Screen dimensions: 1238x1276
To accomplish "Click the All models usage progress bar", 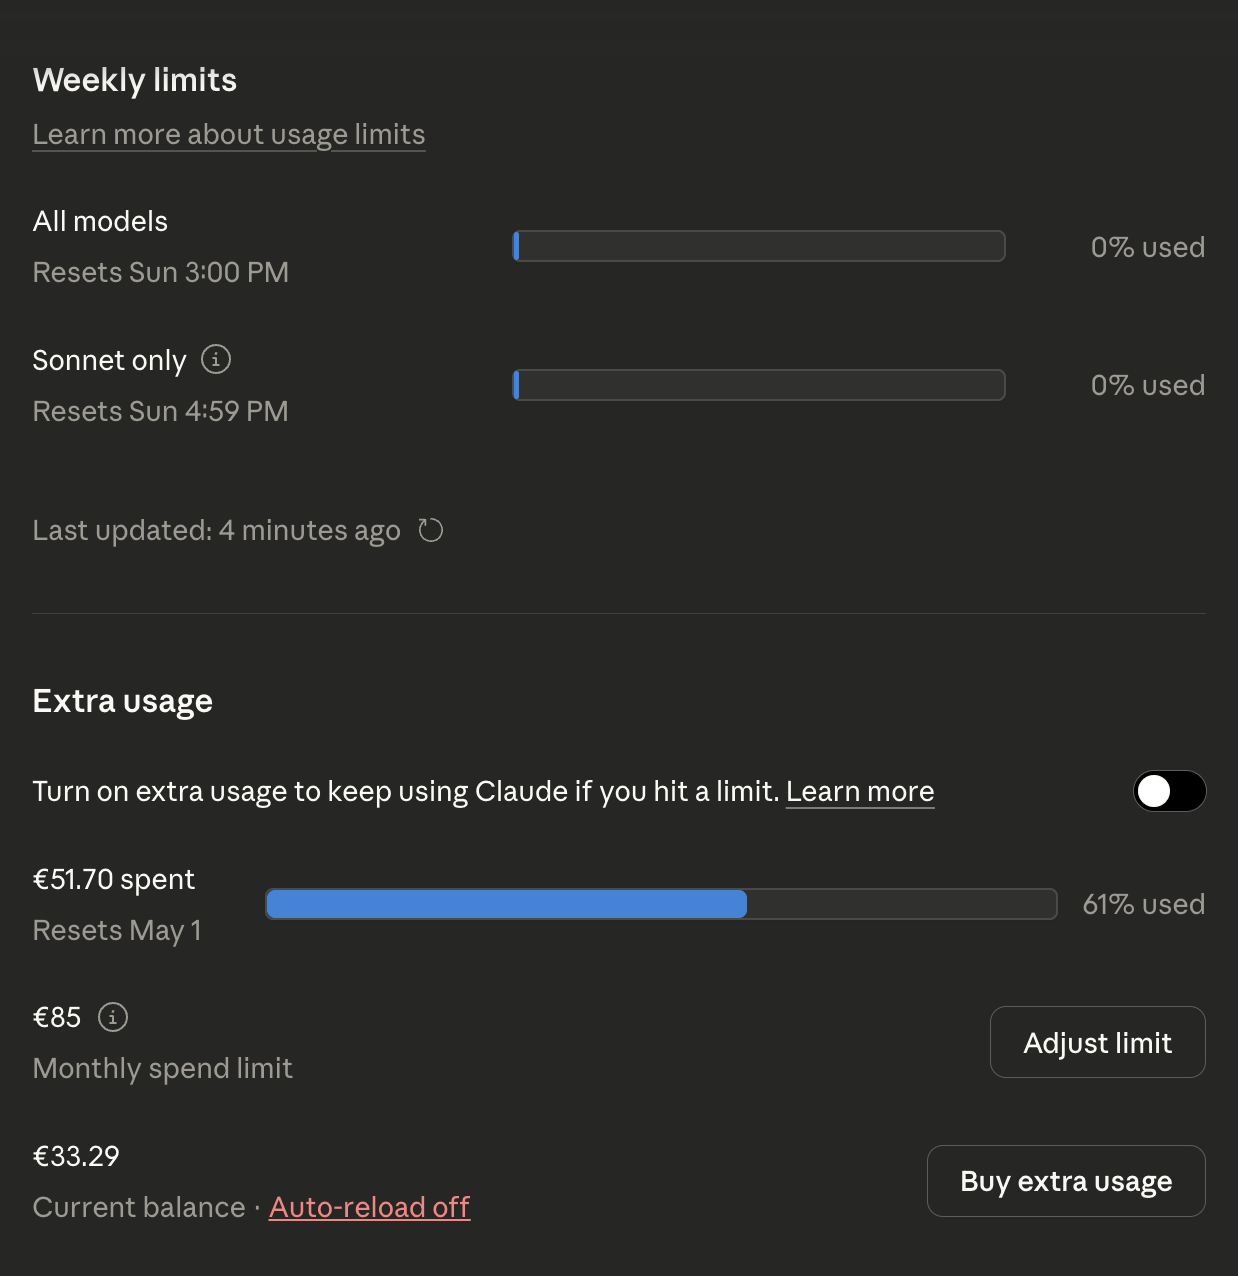I will (x=759, y=246).
